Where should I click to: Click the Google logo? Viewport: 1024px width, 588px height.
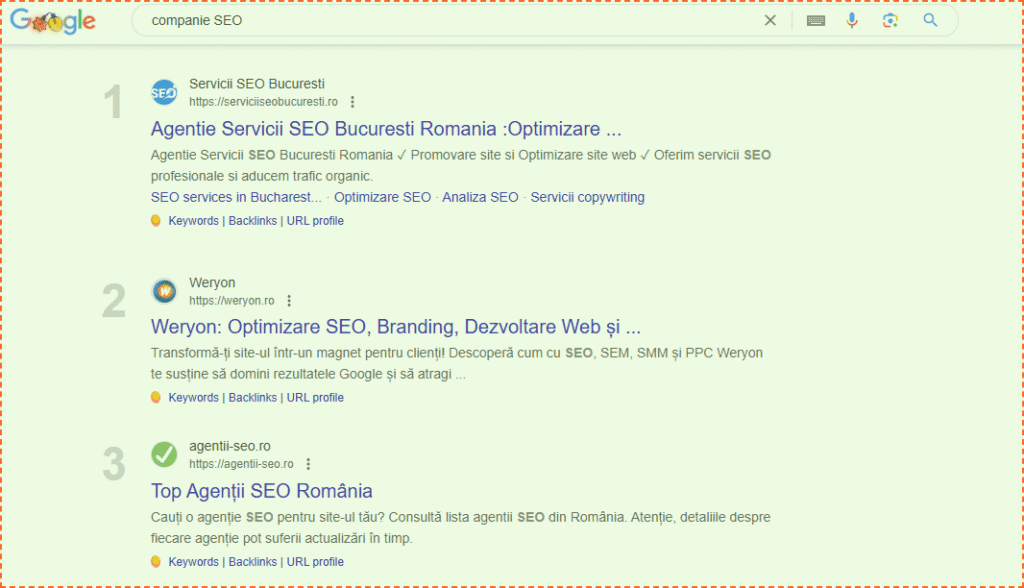pyautogui.click(x=52, y=20)
